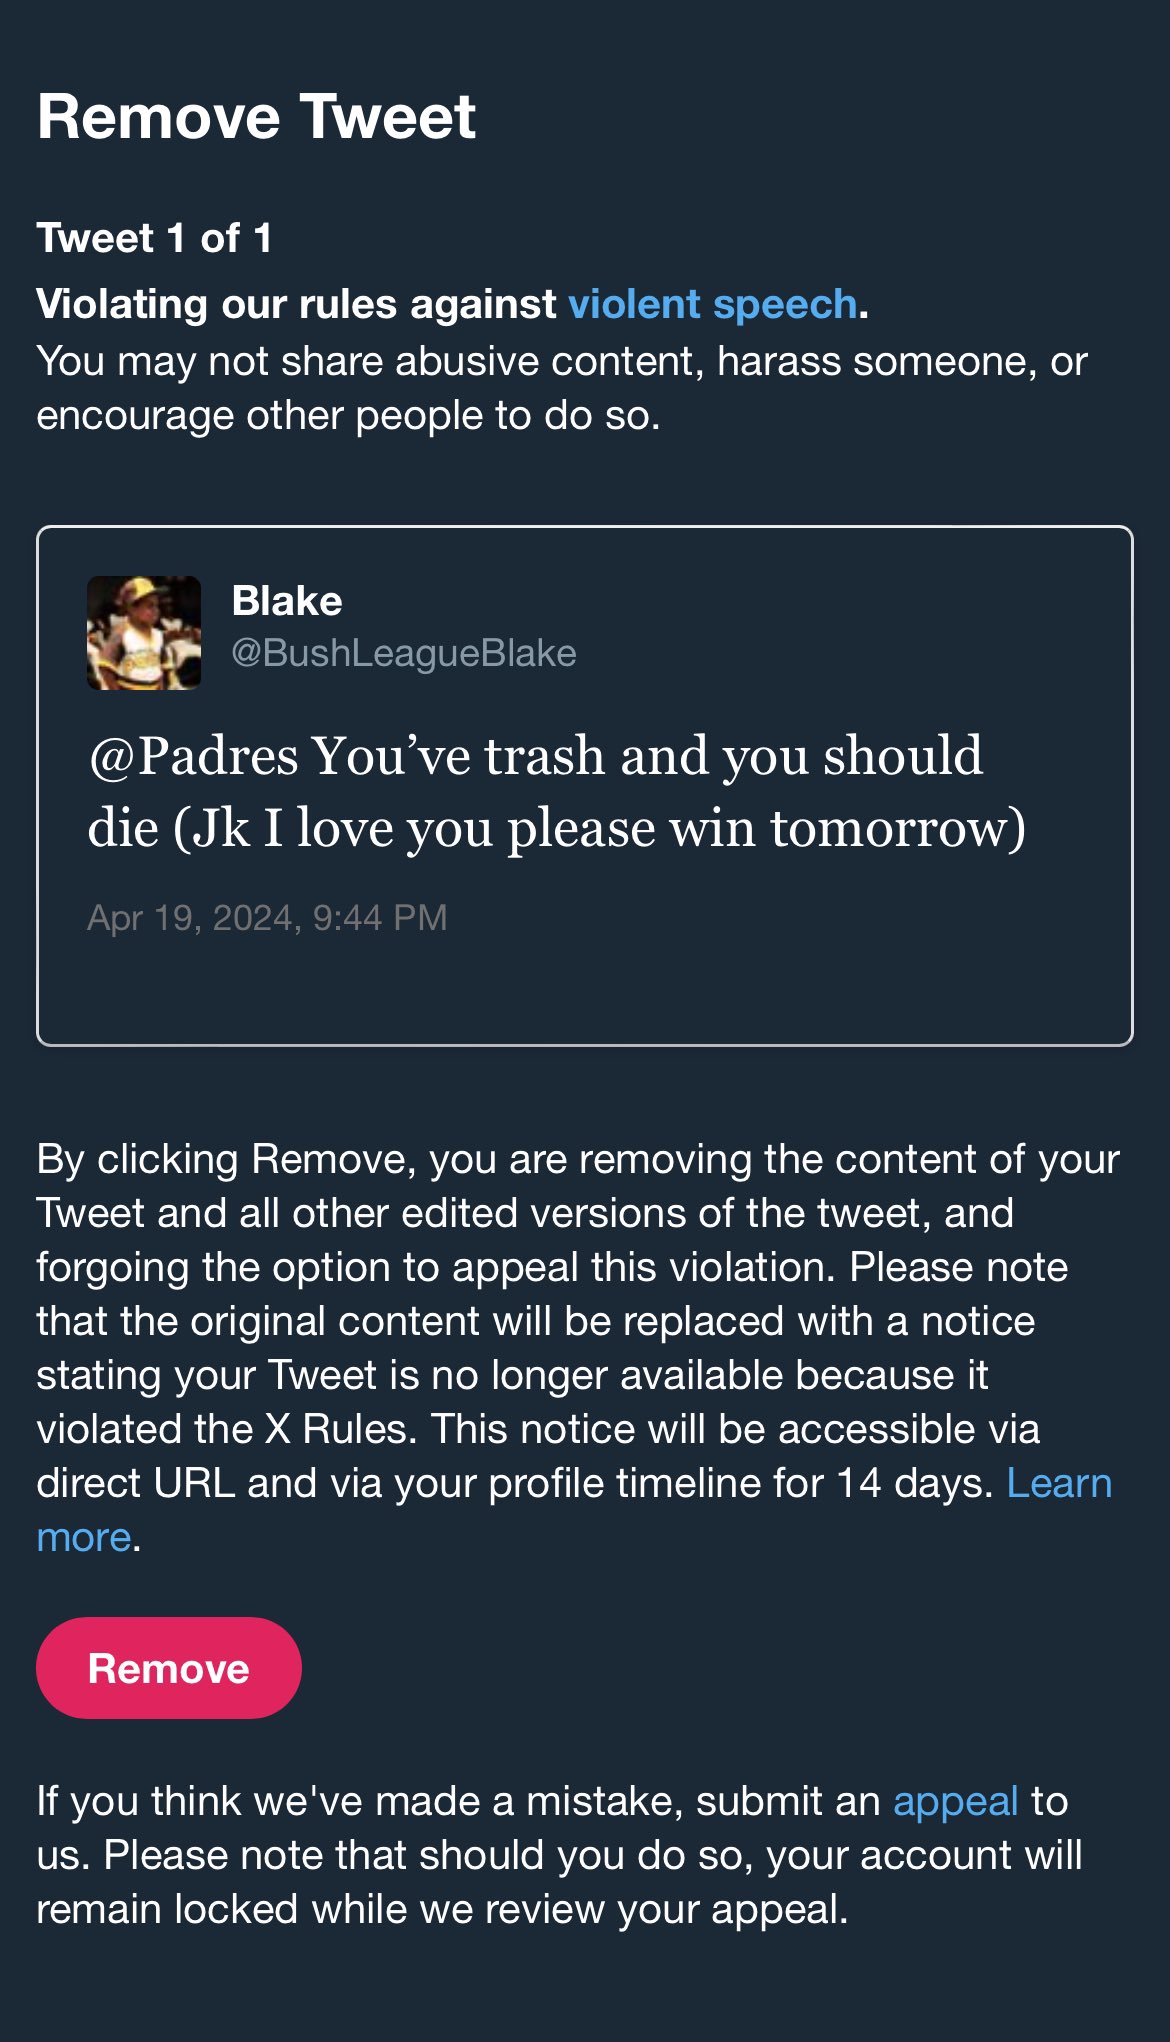
Task: Open the appeal link
Action: [x=955, y=1801]
